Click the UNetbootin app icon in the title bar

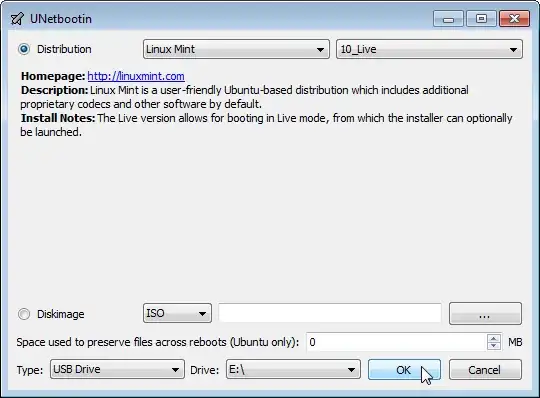17,19
